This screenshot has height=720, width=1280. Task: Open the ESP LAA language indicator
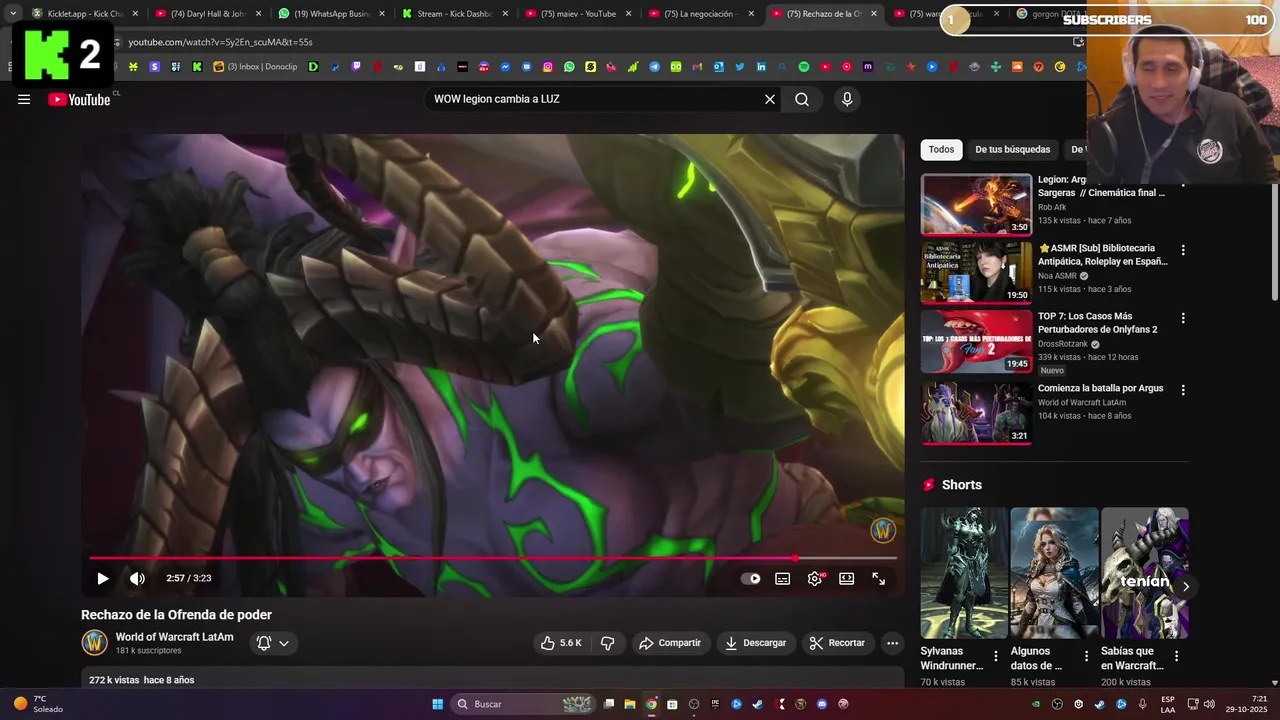click(1168, 704)
